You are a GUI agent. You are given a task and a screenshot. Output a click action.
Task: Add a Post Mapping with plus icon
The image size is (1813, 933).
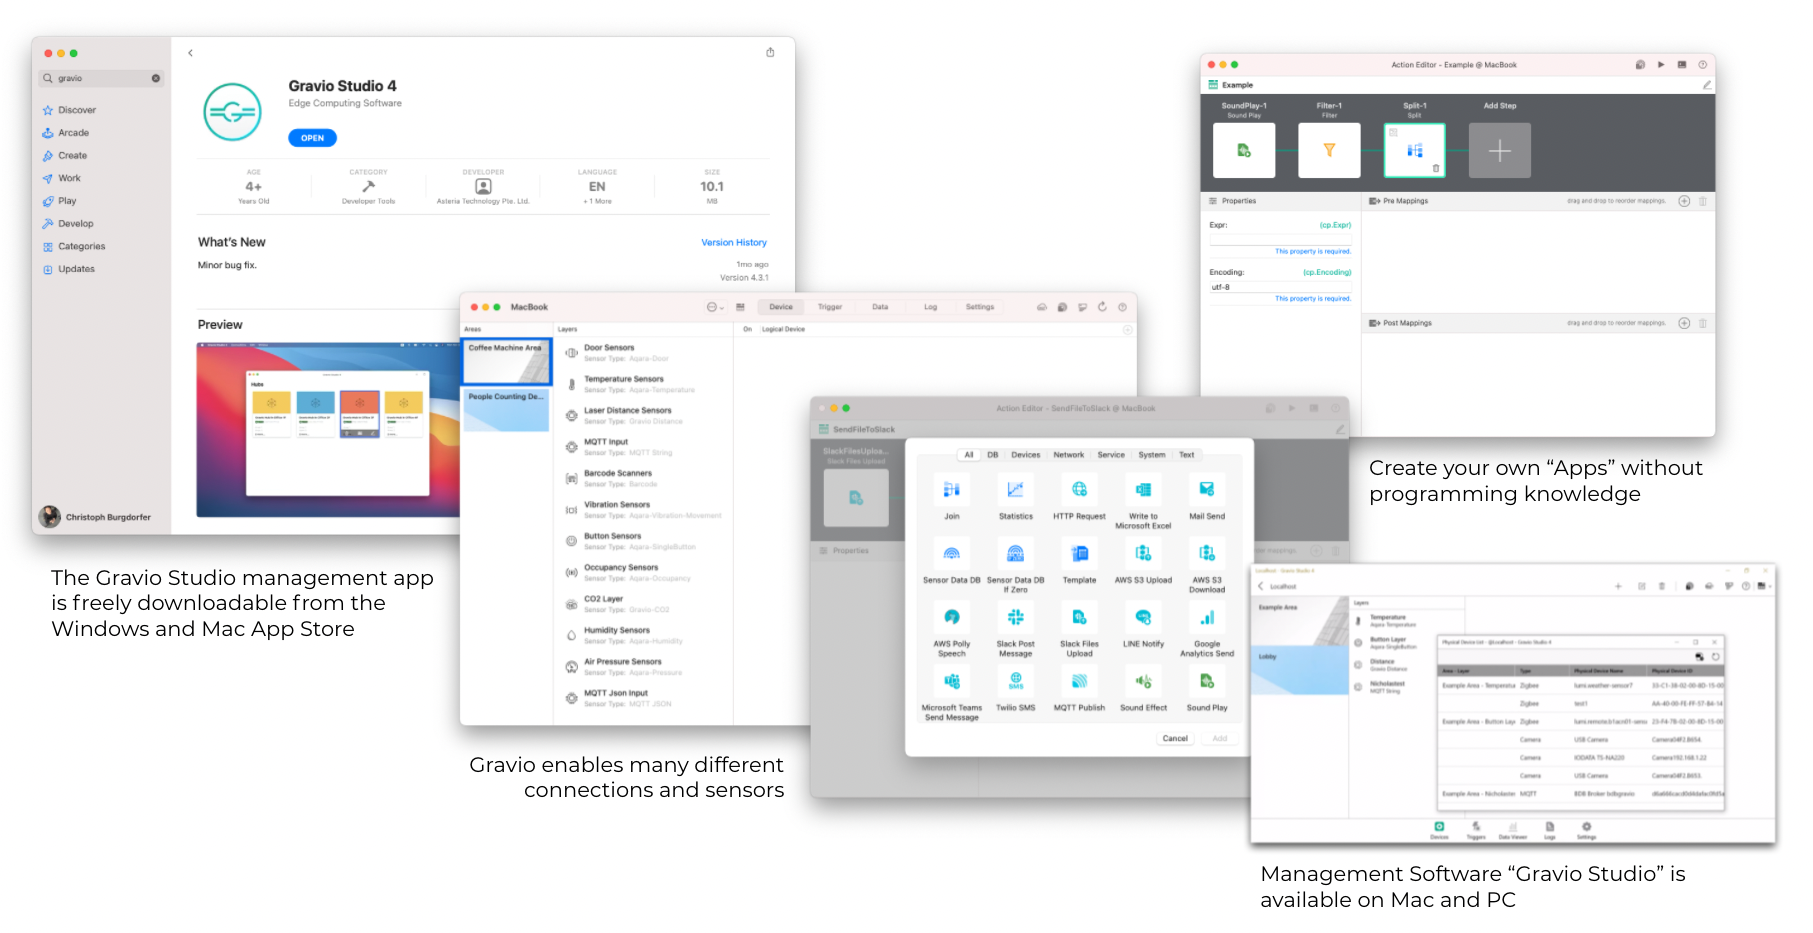coord(1684,323)
